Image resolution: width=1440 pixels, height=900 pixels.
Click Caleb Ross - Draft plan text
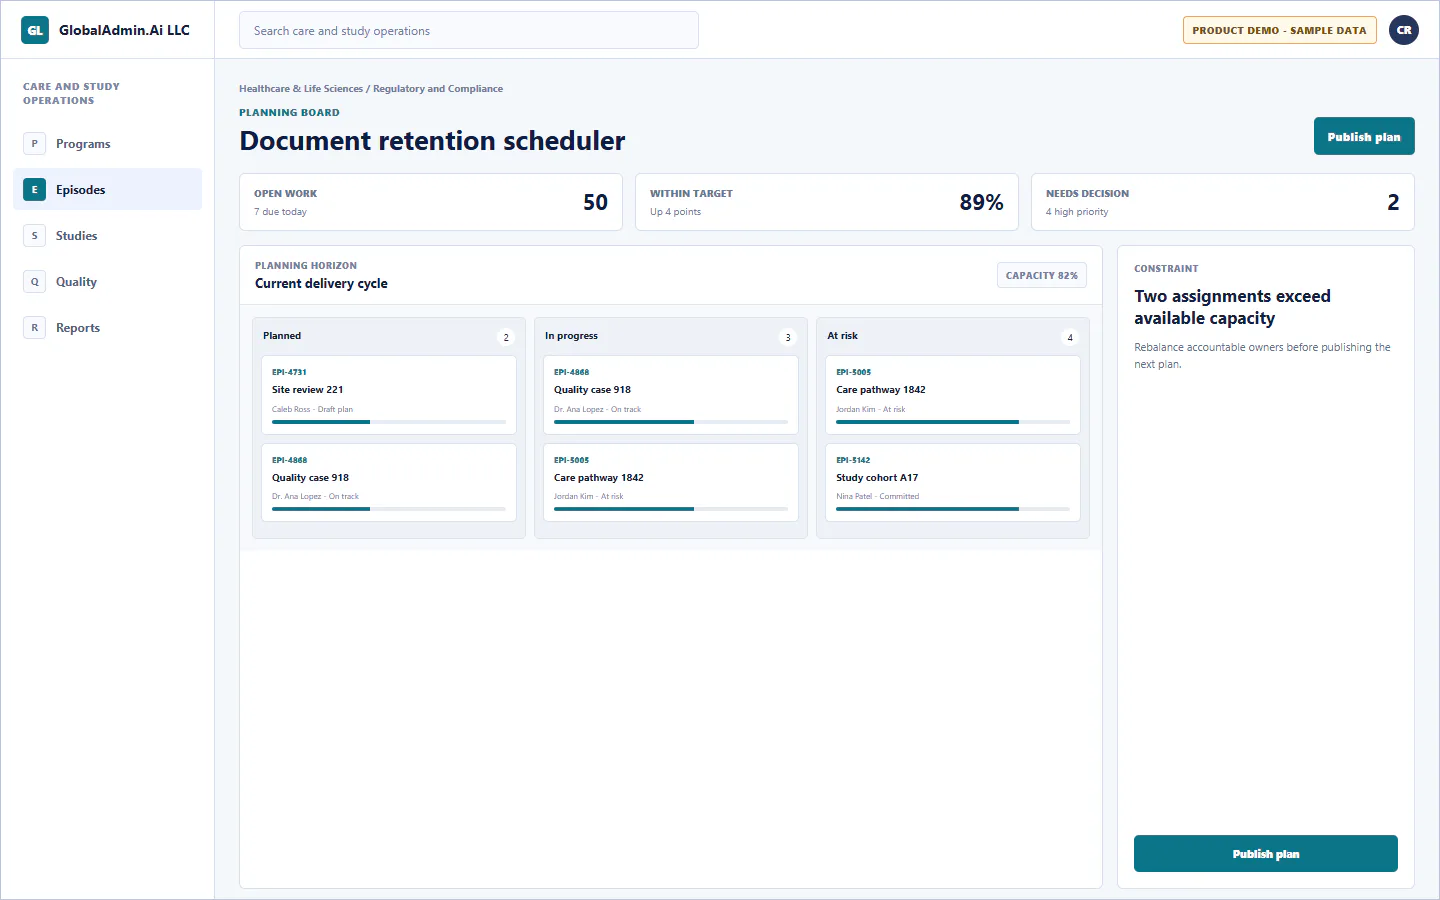[x=312, y=409]
